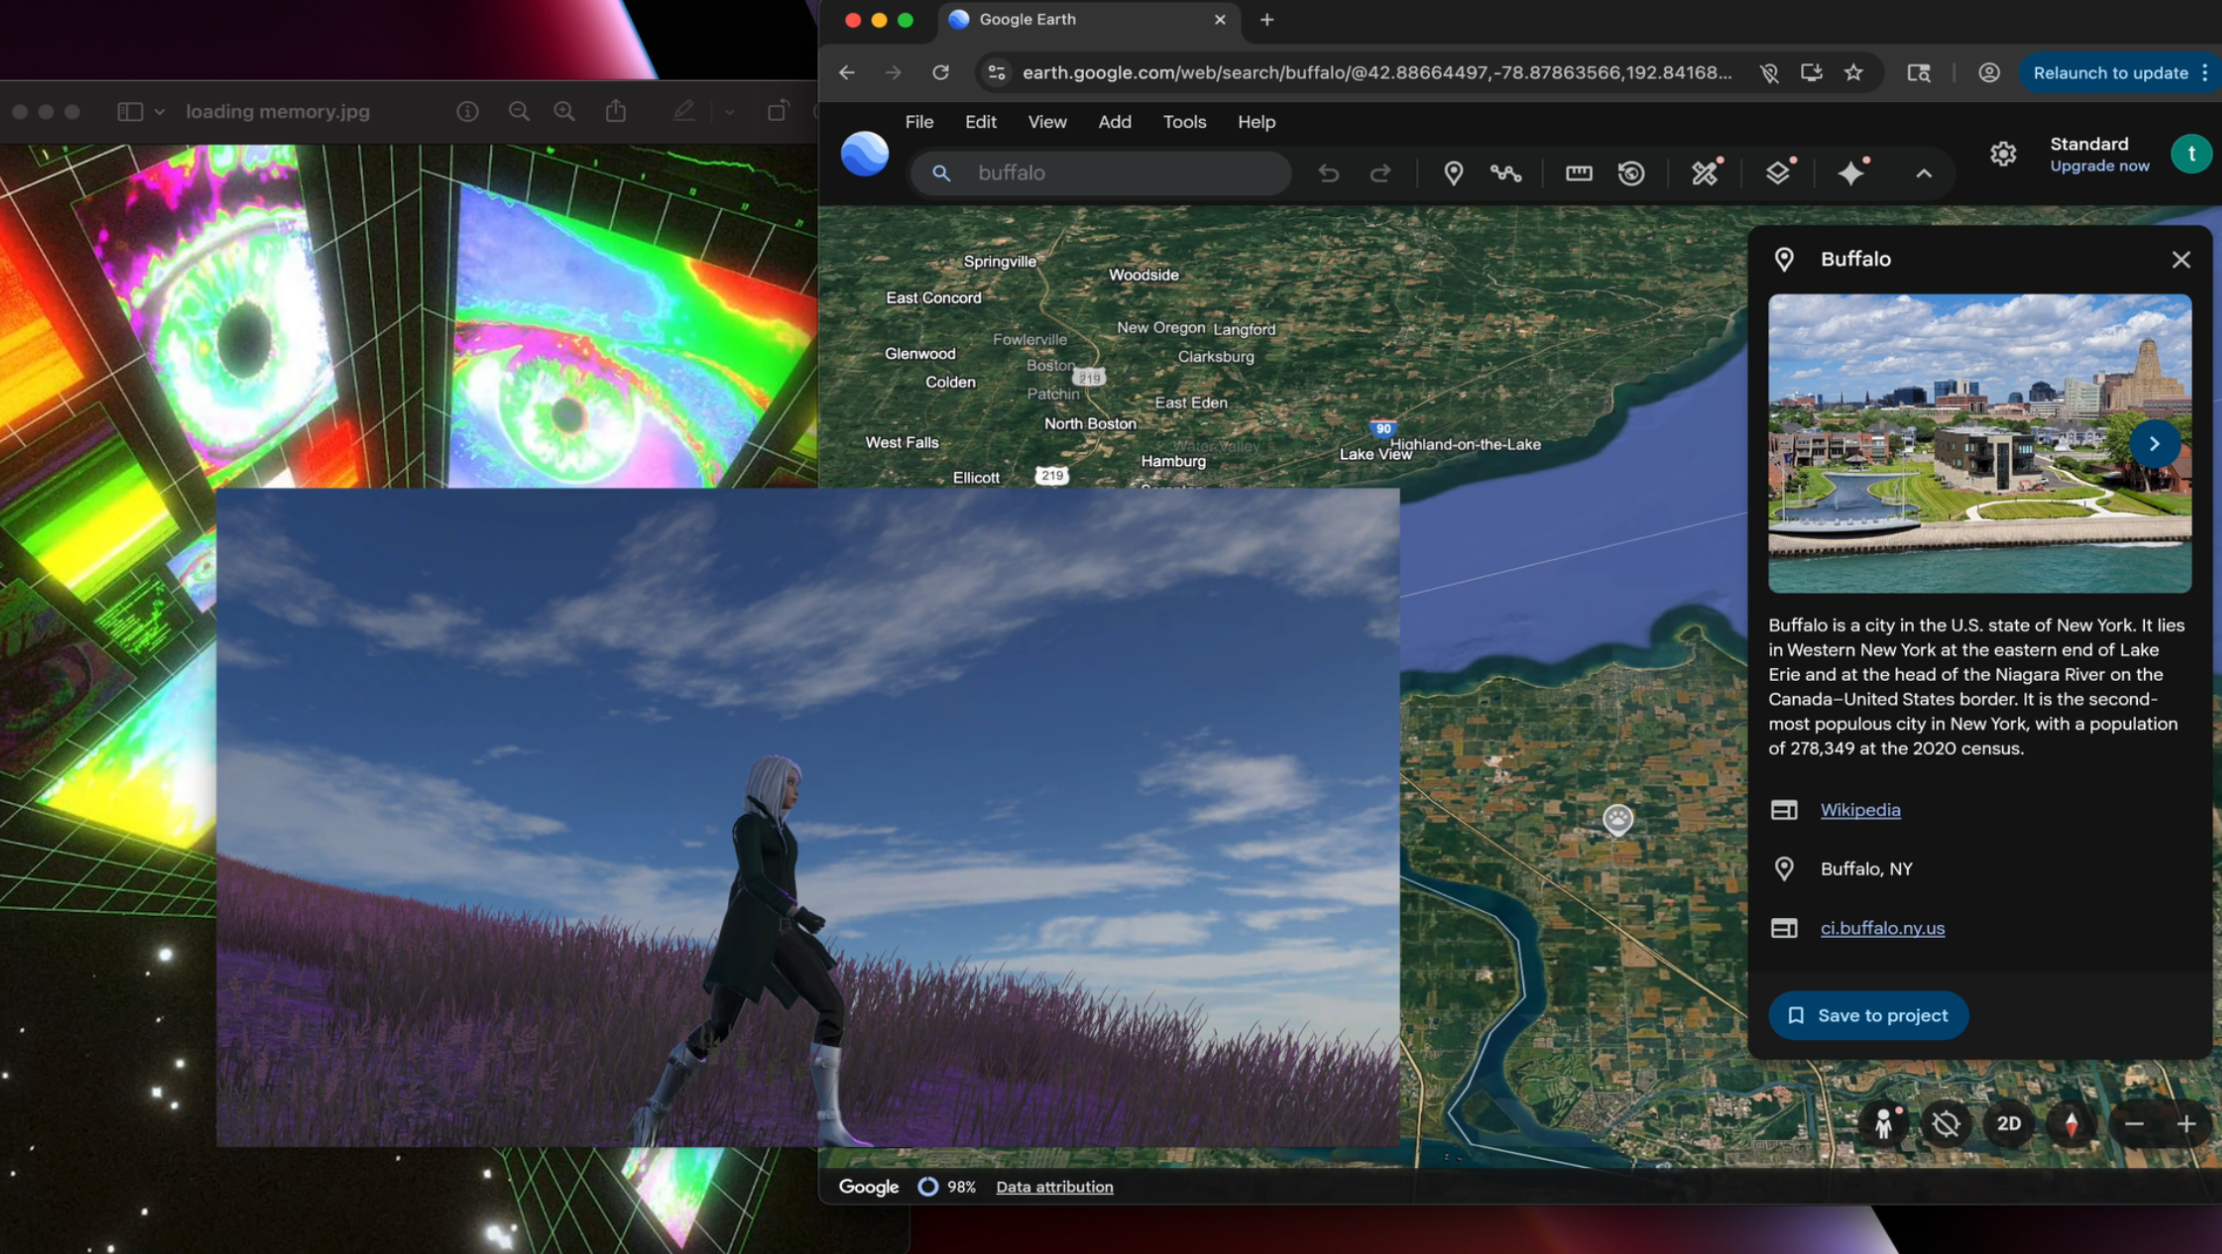This screenshot has width=2222, height=1254.
Task: Open the Wikipedia link
Action: 1860,810
